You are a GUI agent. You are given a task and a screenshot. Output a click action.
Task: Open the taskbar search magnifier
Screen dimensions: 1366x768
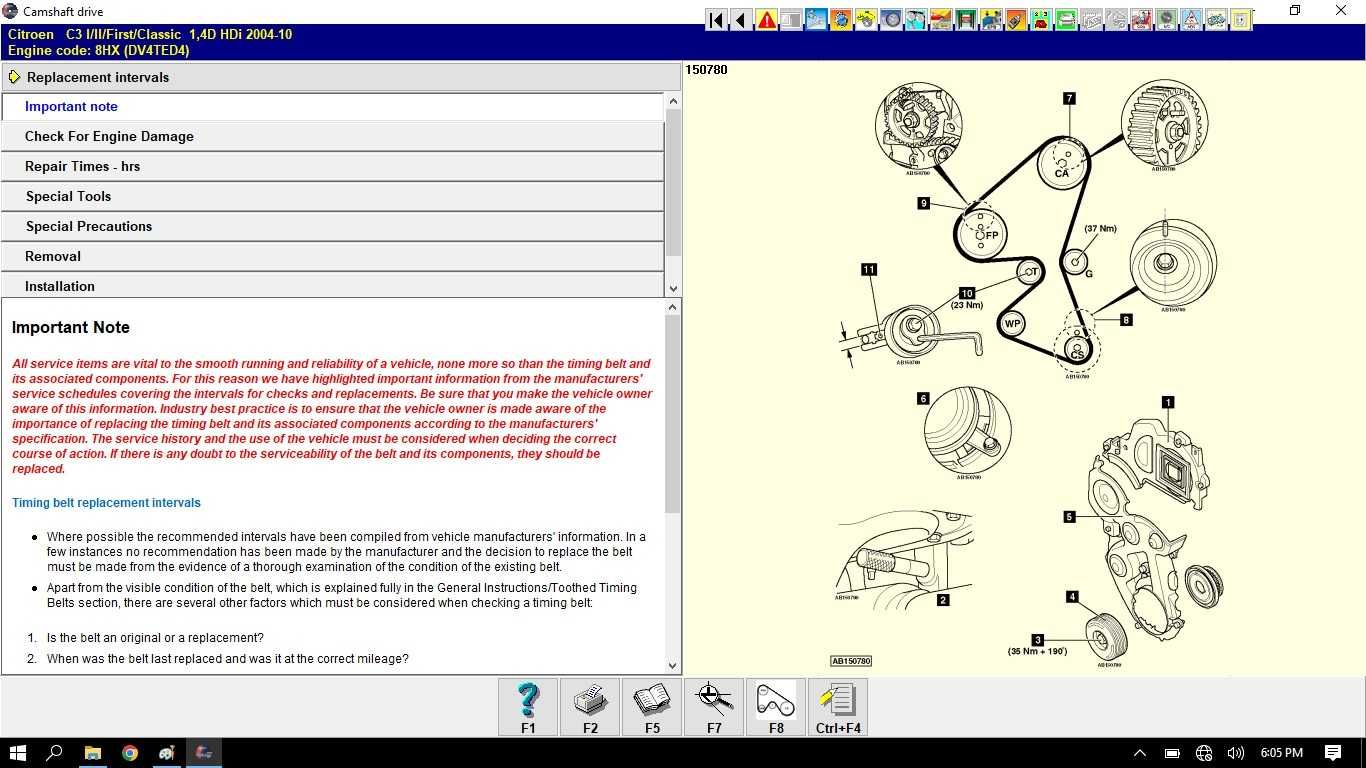pyautogui.click(x=55, y=753)
